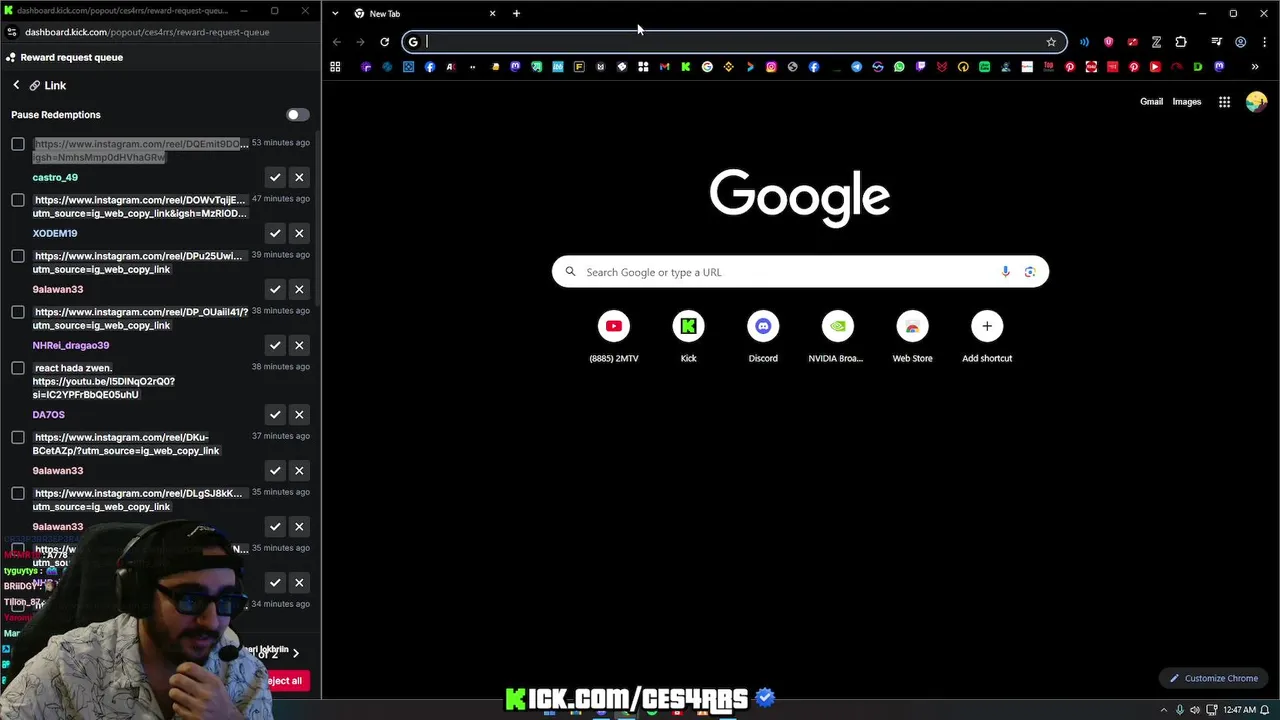The height and width of the screenshot is (720, 1280).
Task: Open the Kick shortcut tile
Action: click(x=688, y=337)
